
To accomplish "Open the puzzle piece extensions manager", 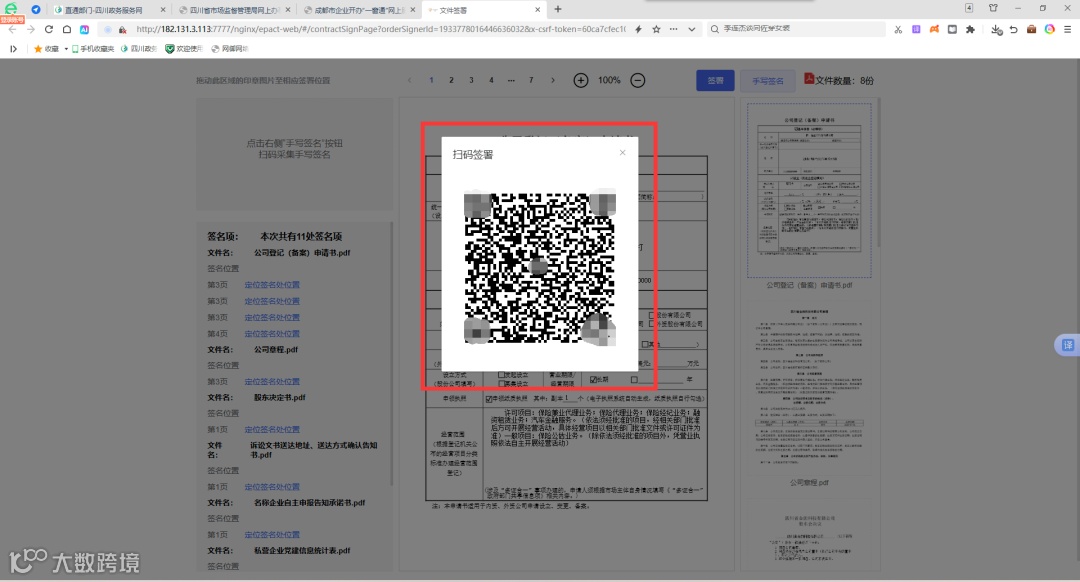I will [x=970, y=30].
